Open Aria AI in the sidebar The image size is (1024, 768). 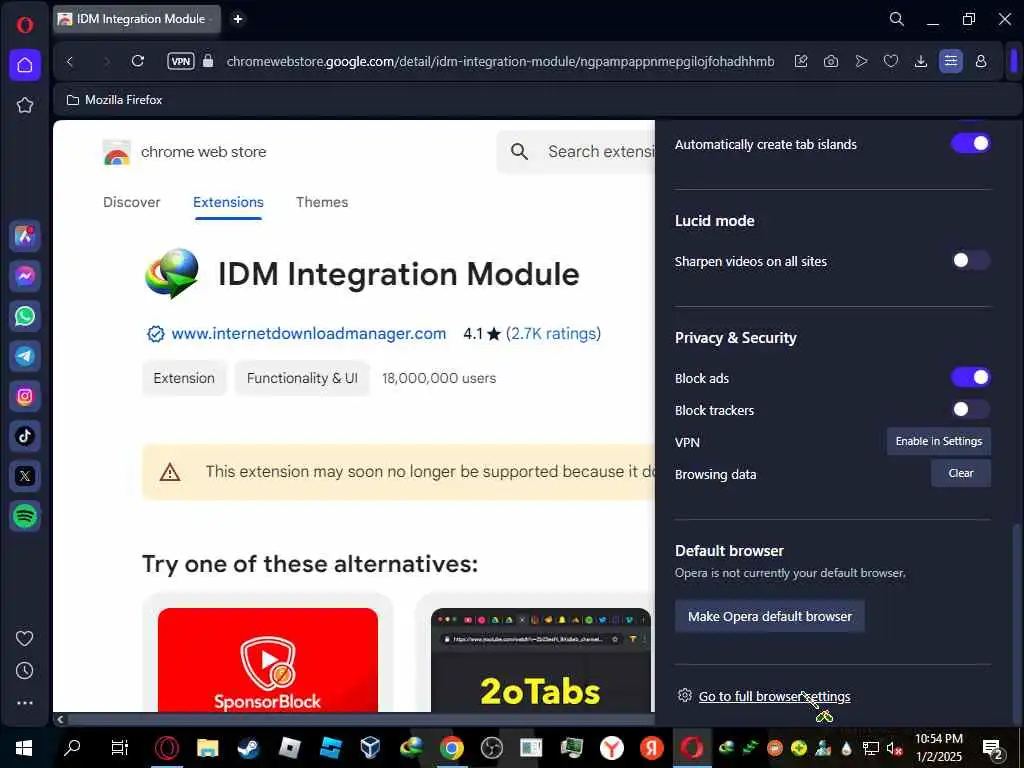25,236
